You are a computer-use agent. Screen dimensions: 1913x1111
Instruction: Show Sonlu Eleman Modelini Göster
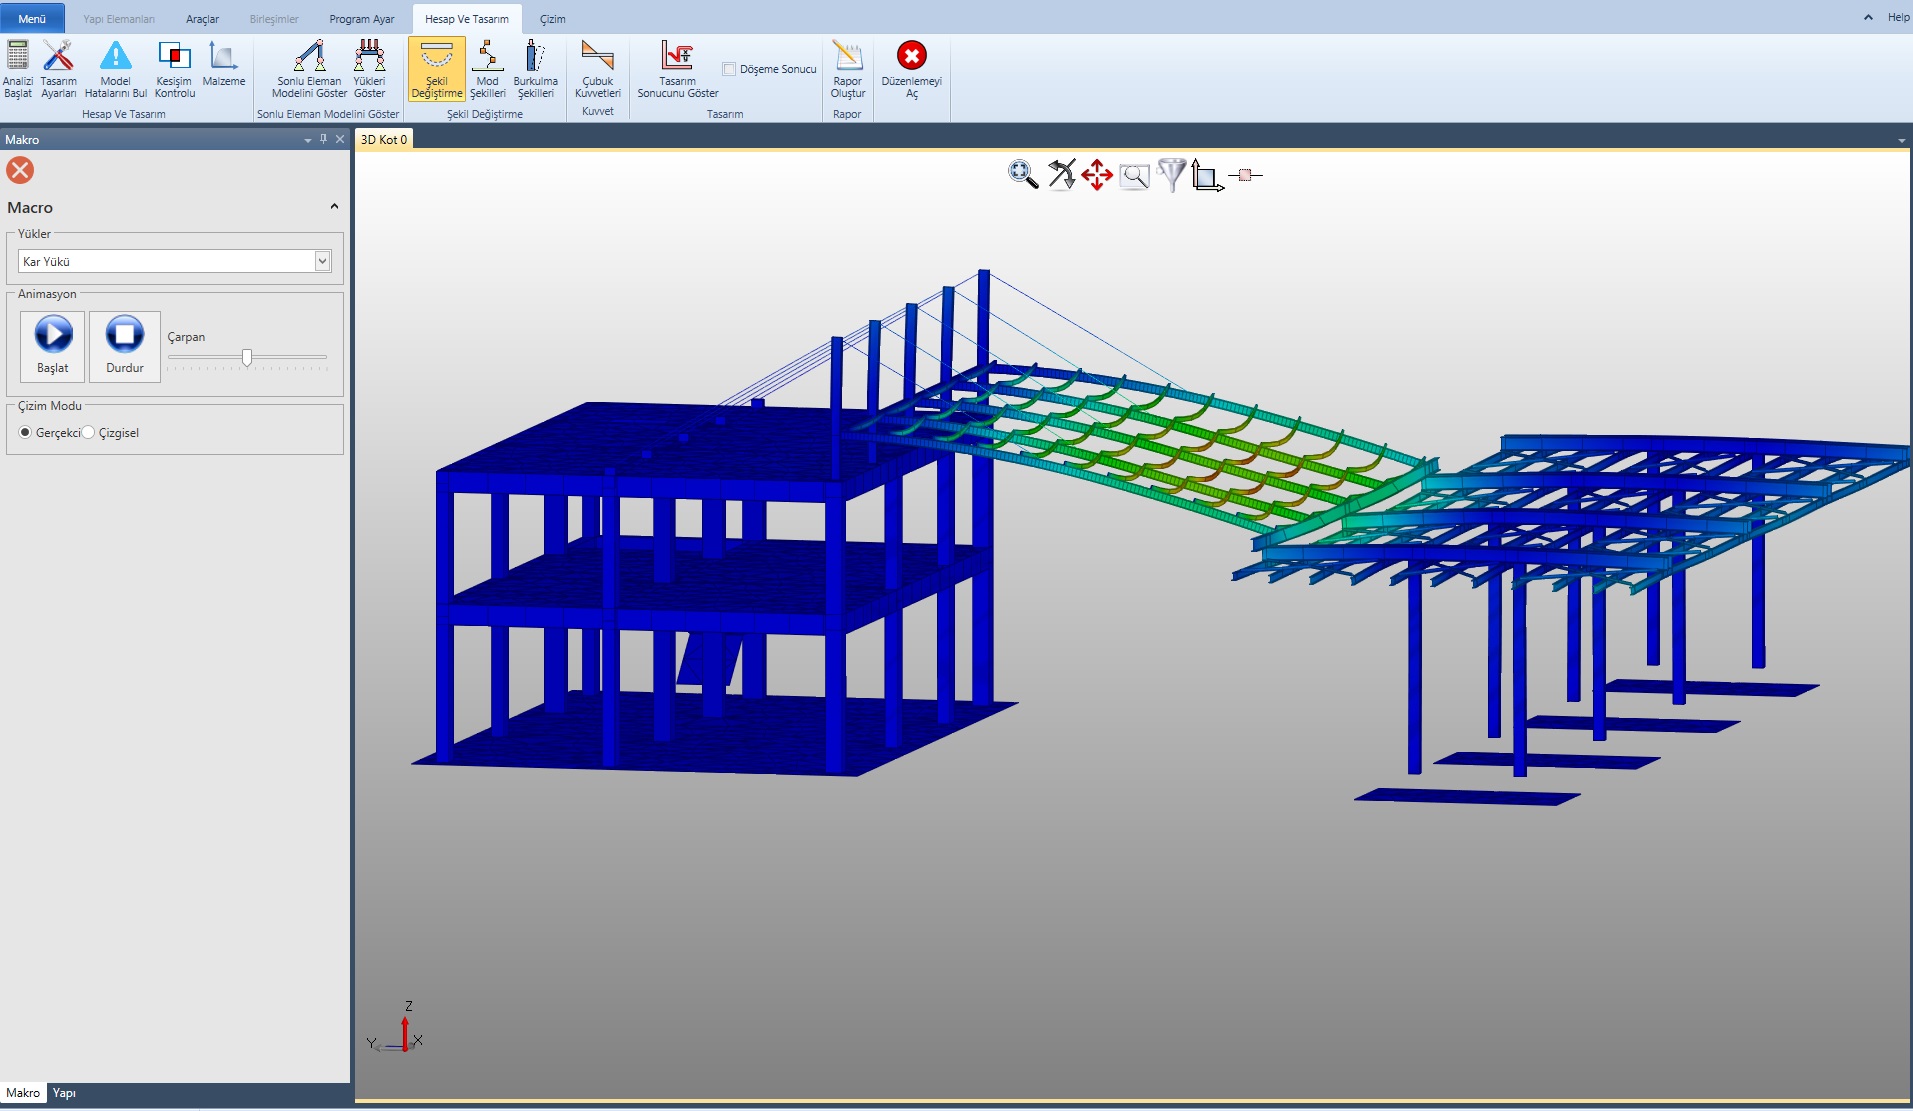[x=309, y=57]
